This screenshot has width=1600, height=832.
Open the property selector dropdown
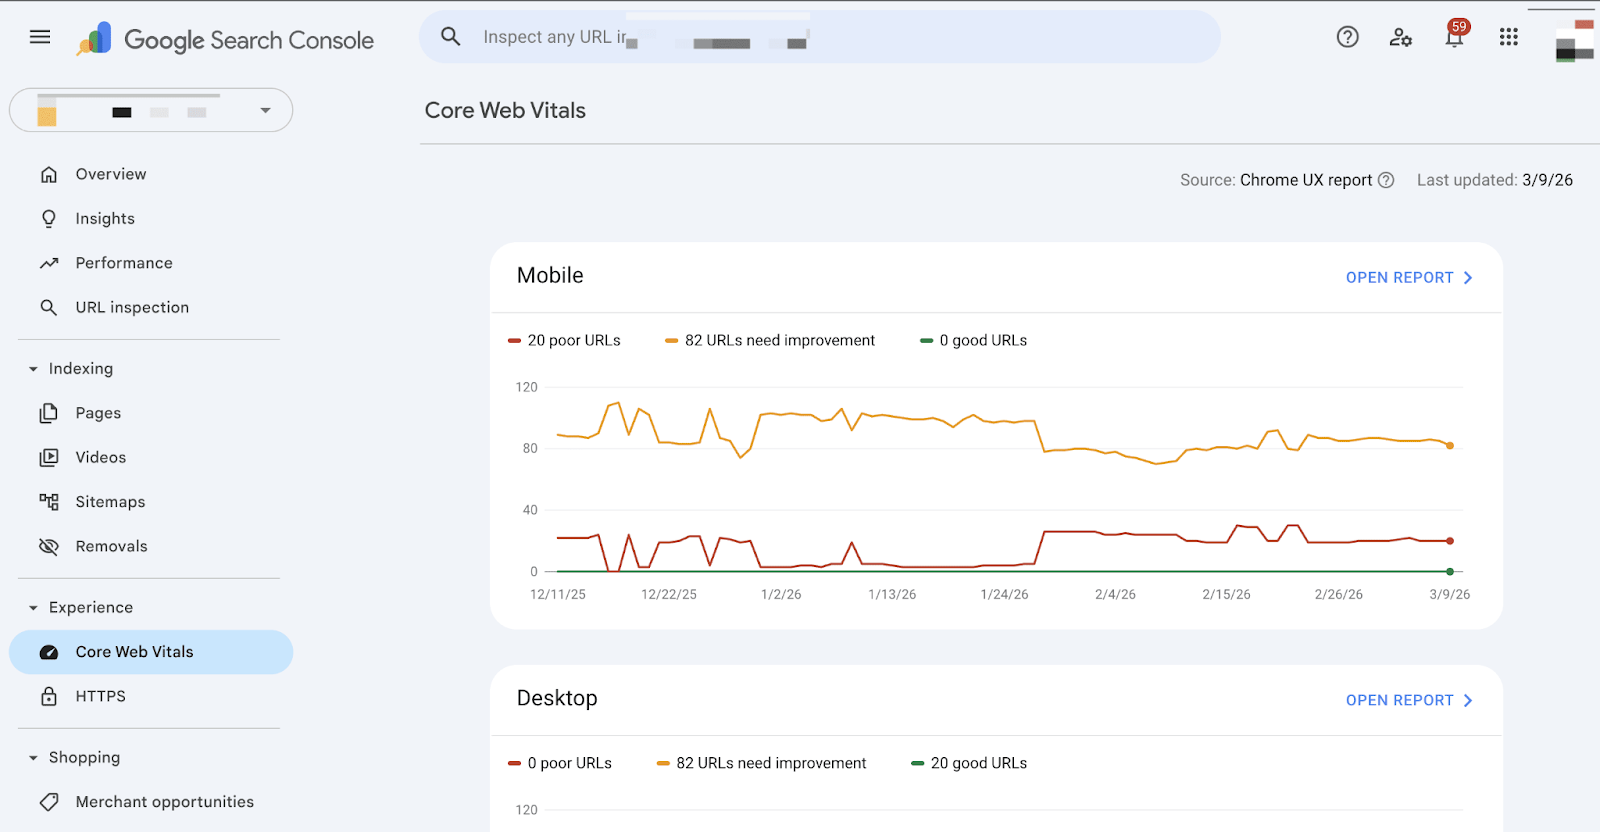pos(151,110)
